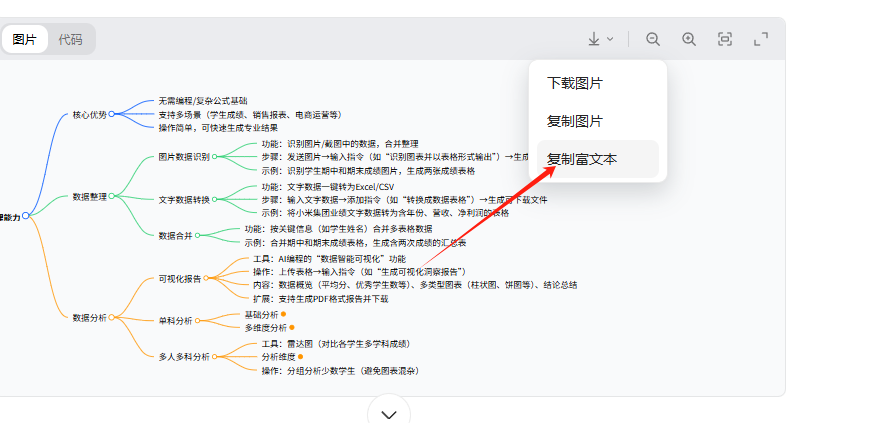The width and height of the screenshot is (885, 423).
Task: Collapse the 图片数据识别 node circle
Action: [214, 156]
